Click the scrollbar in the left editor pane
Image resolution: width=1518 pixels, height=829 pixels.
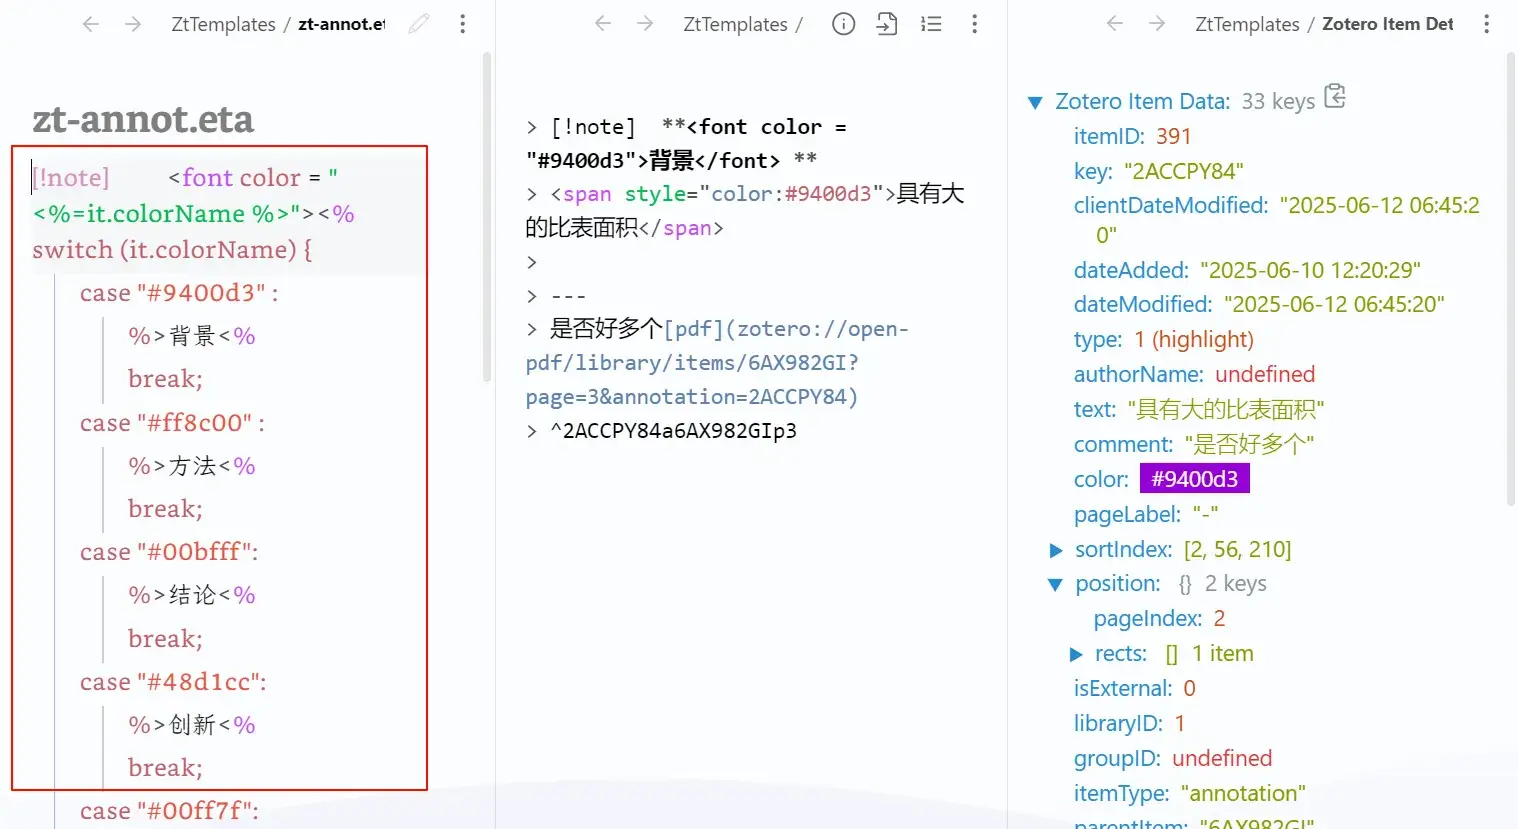tap(487, 216)
